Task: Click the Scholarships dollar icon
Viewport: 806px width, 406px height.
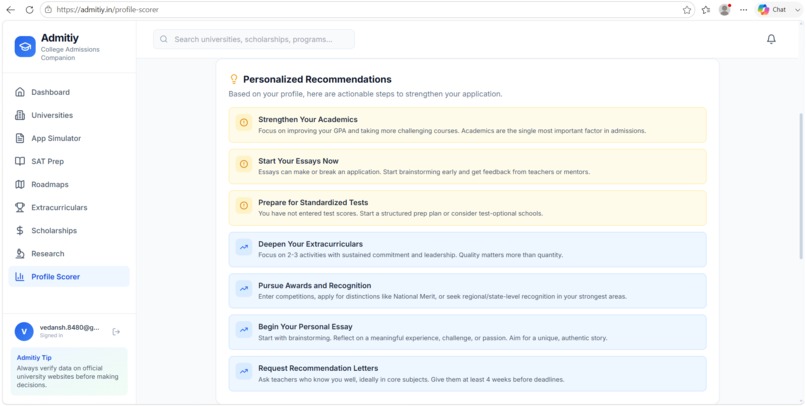Action: tap(20, 231)
